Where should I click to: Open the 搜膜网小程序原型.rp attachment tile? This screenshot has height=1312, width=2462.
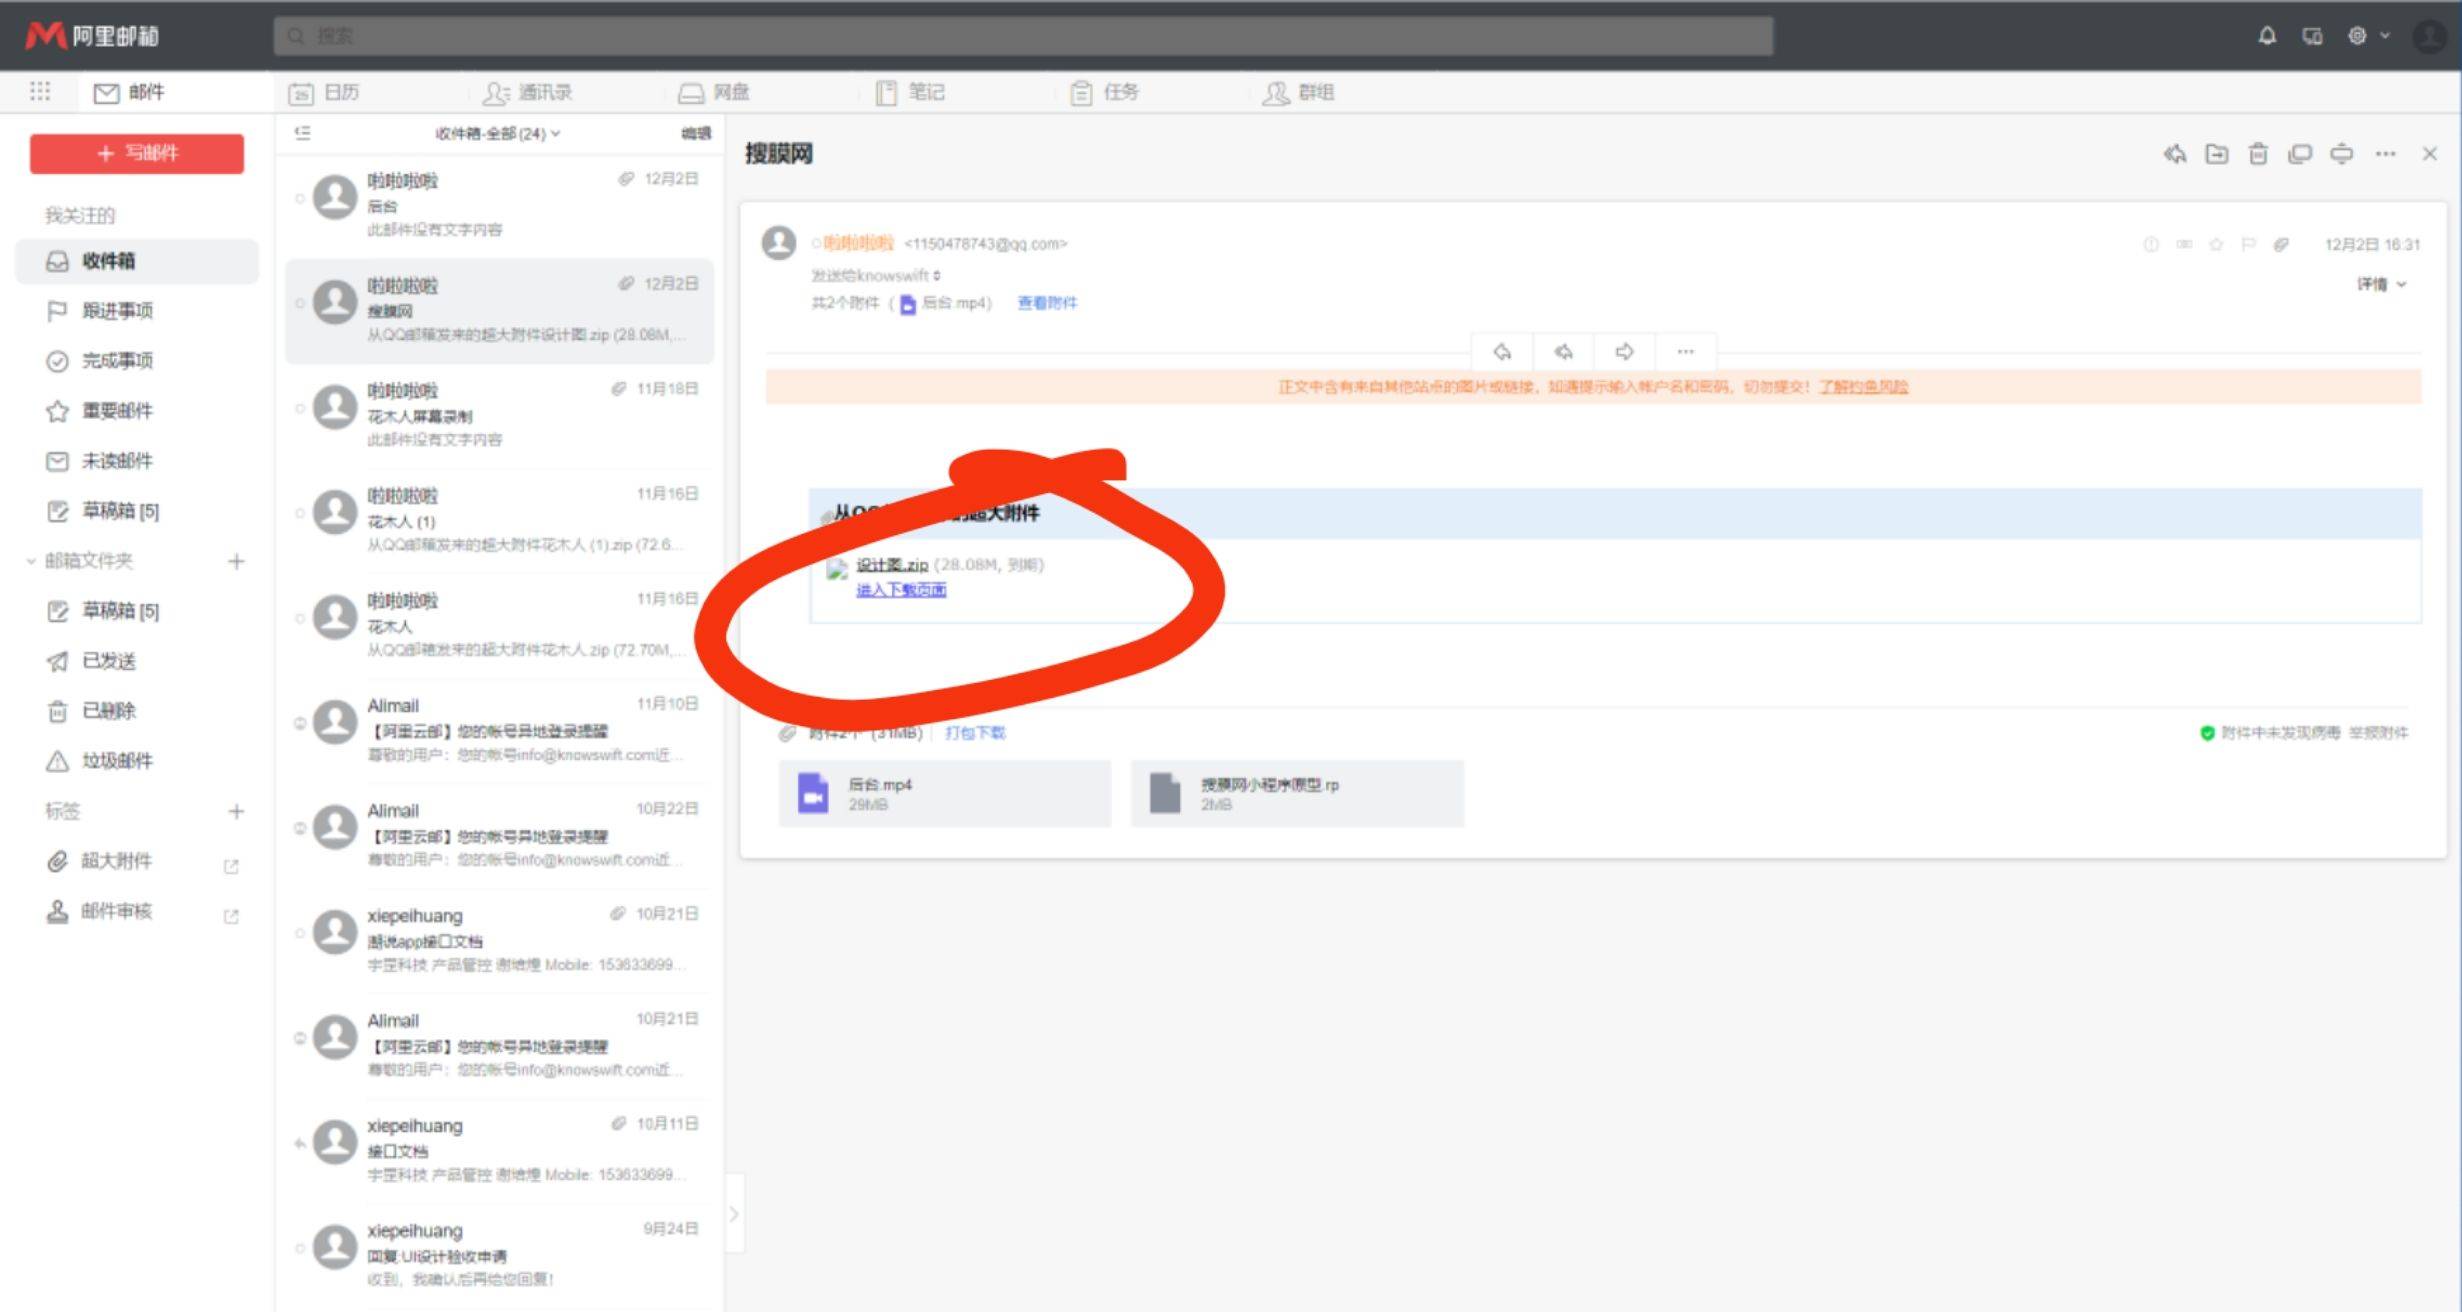pos(1297,793)
